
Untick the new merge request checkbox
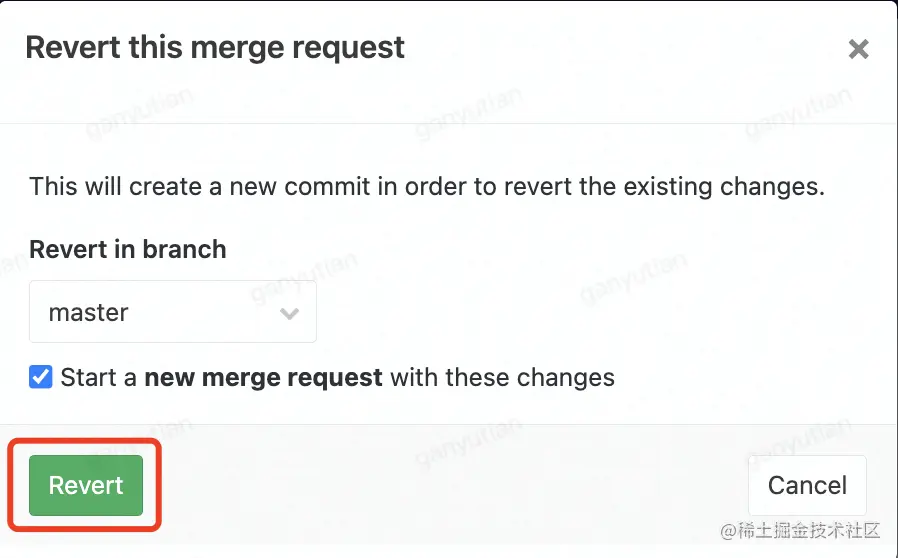pos(41,377)
